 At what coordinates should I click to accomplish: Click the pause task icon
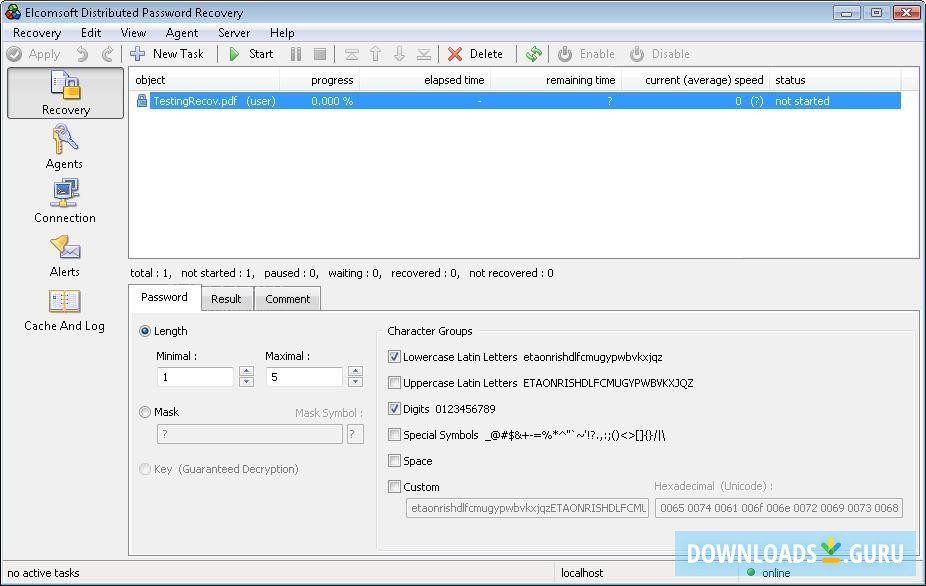(x=296, y=54)
